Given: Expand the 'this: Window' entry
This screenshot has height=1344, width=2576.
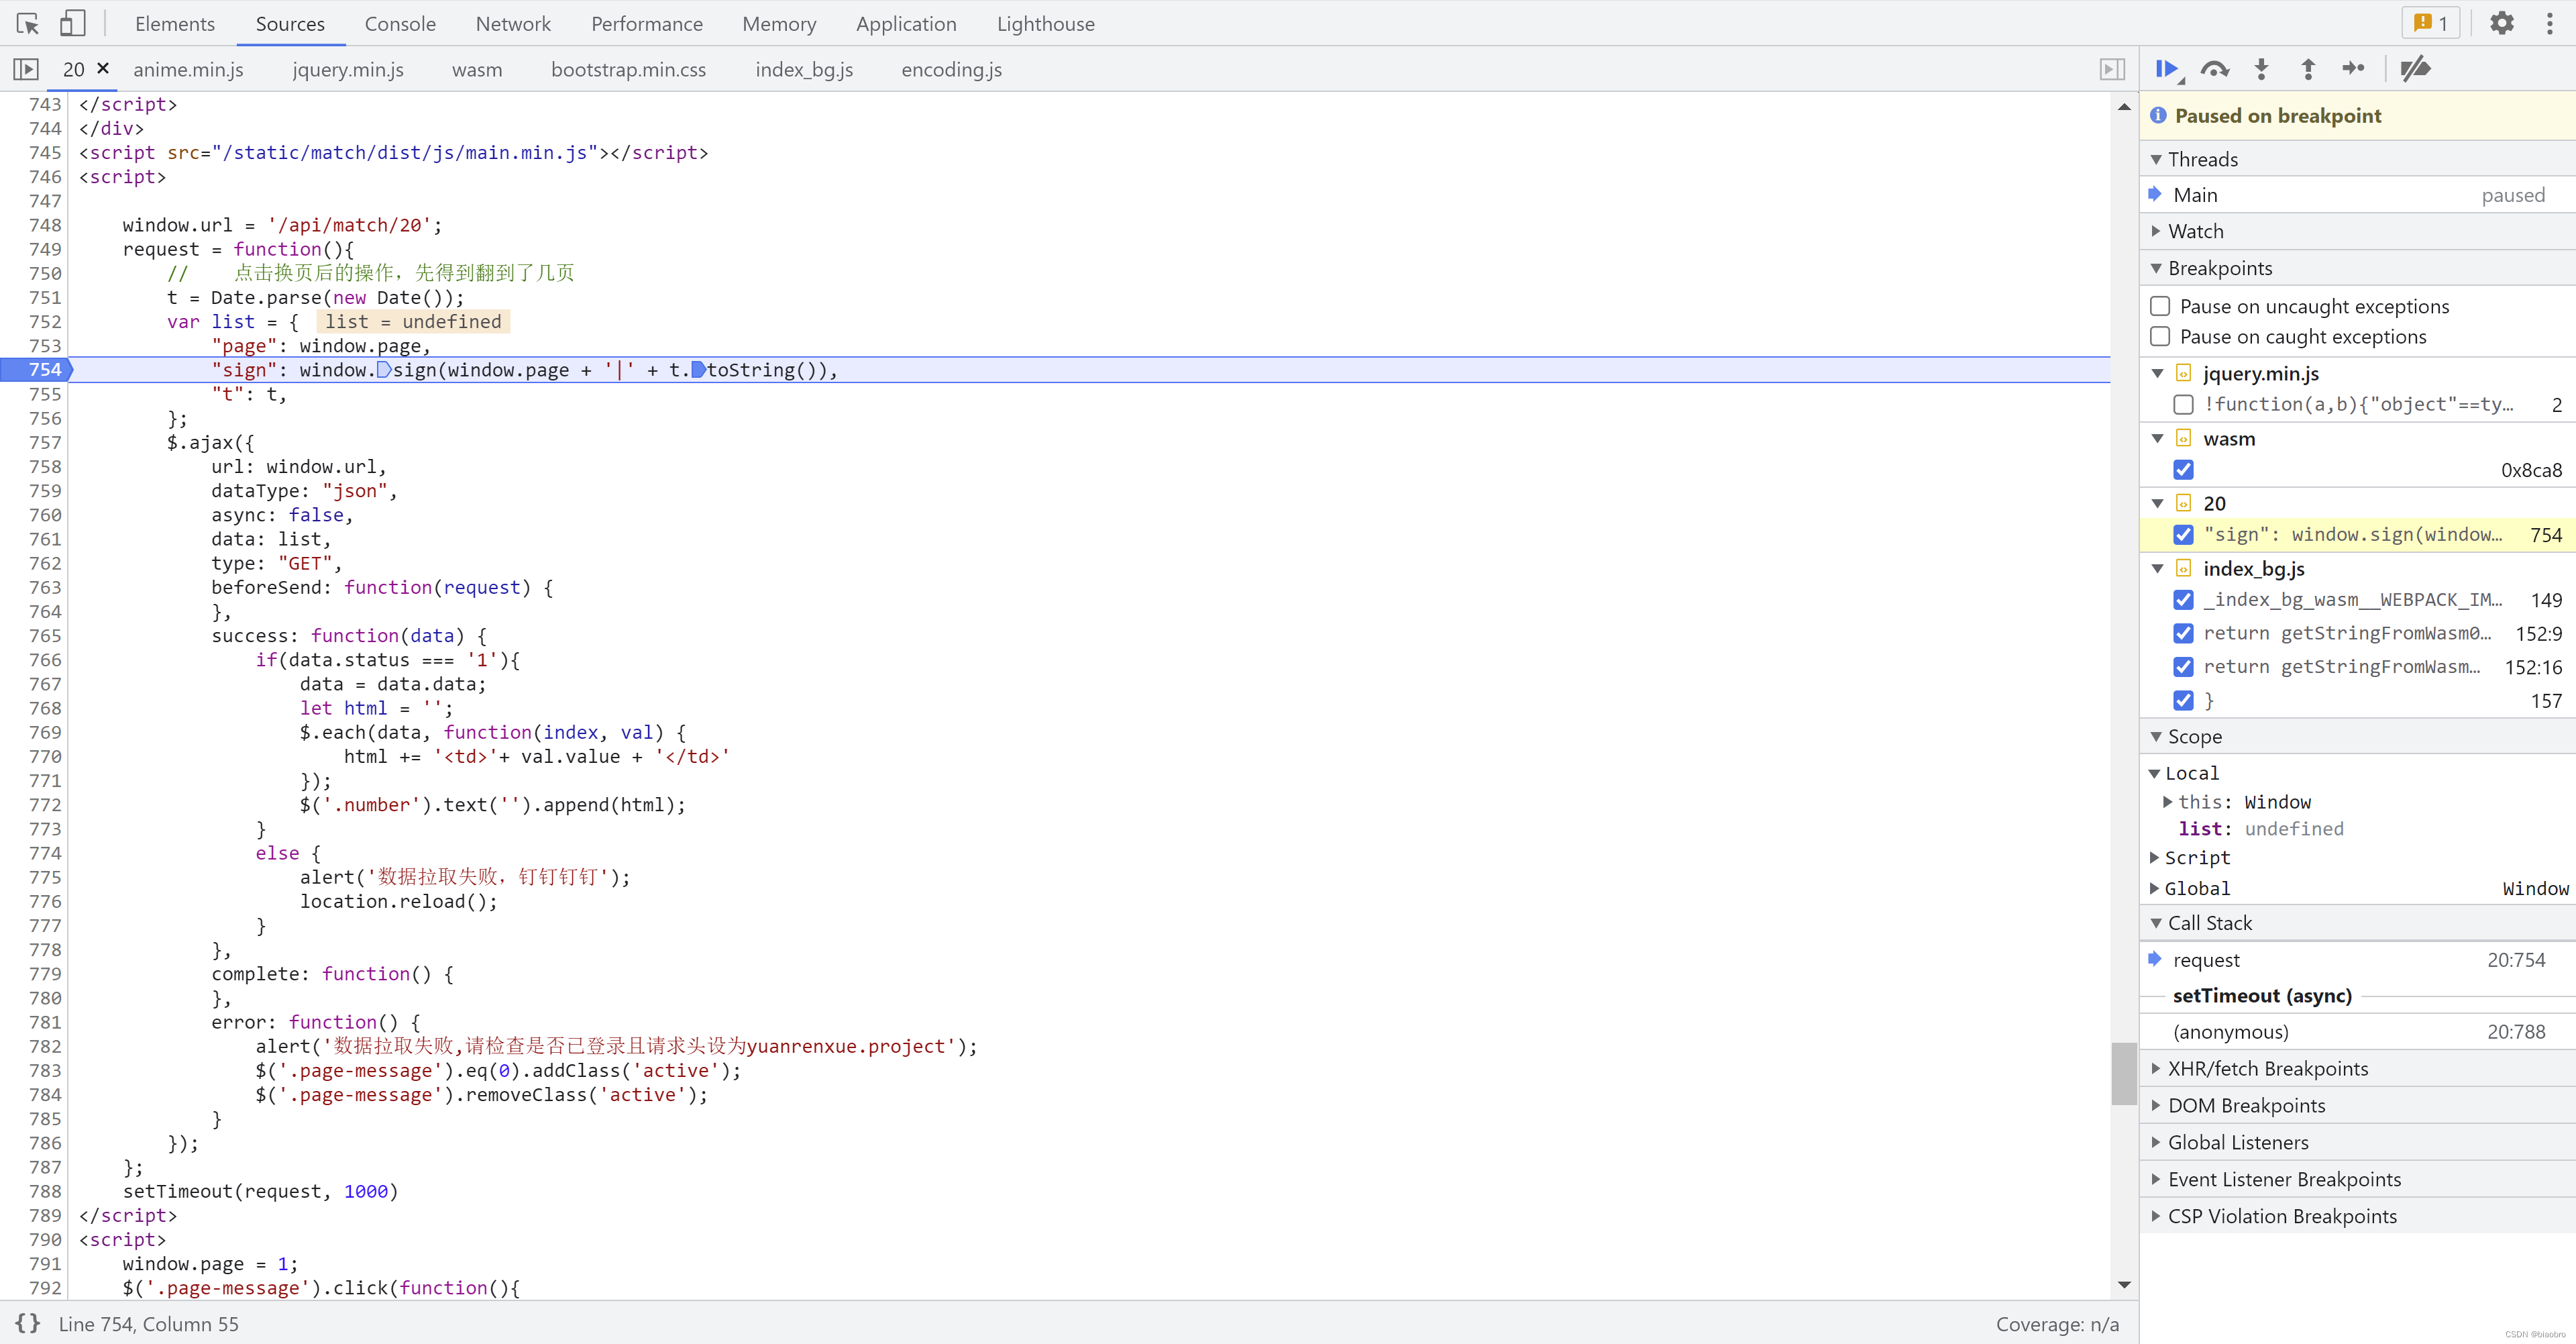Looking at the screenshot, I should 2167,801.
